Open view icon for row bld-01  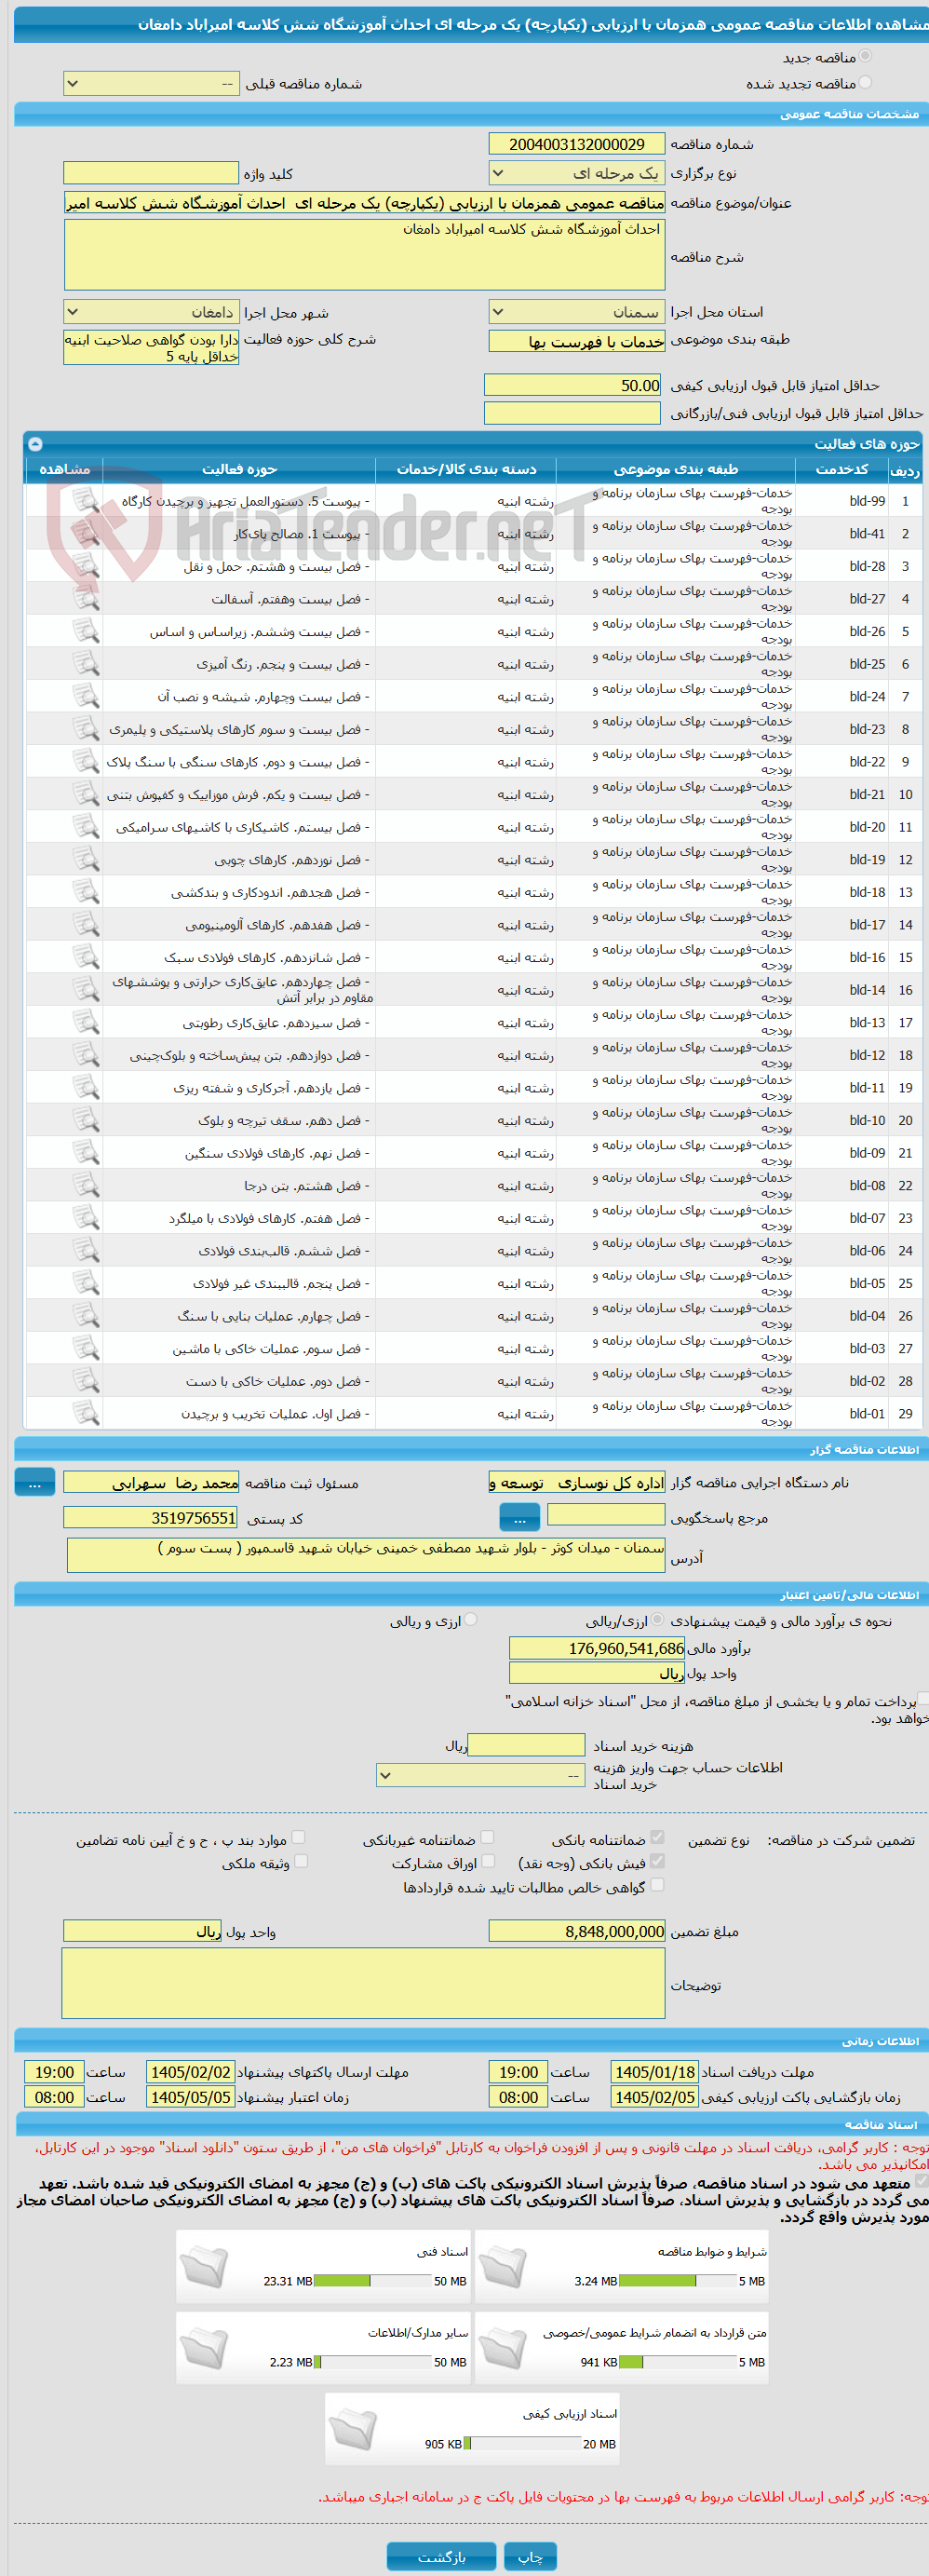coord(86,1414)
